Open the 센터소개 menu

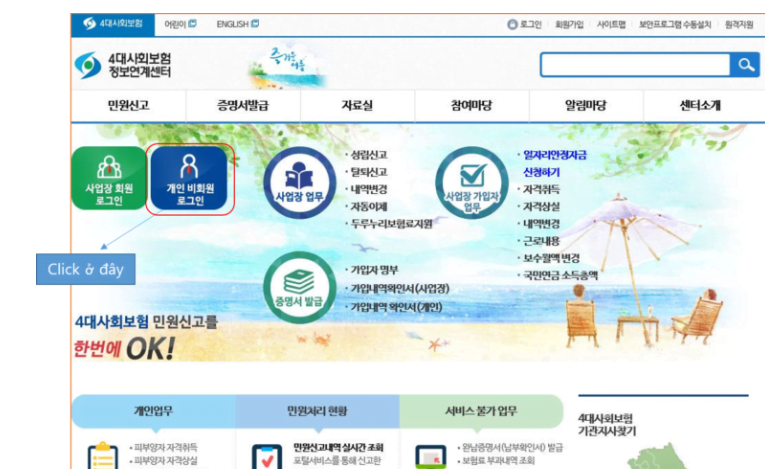pos(701,105)
